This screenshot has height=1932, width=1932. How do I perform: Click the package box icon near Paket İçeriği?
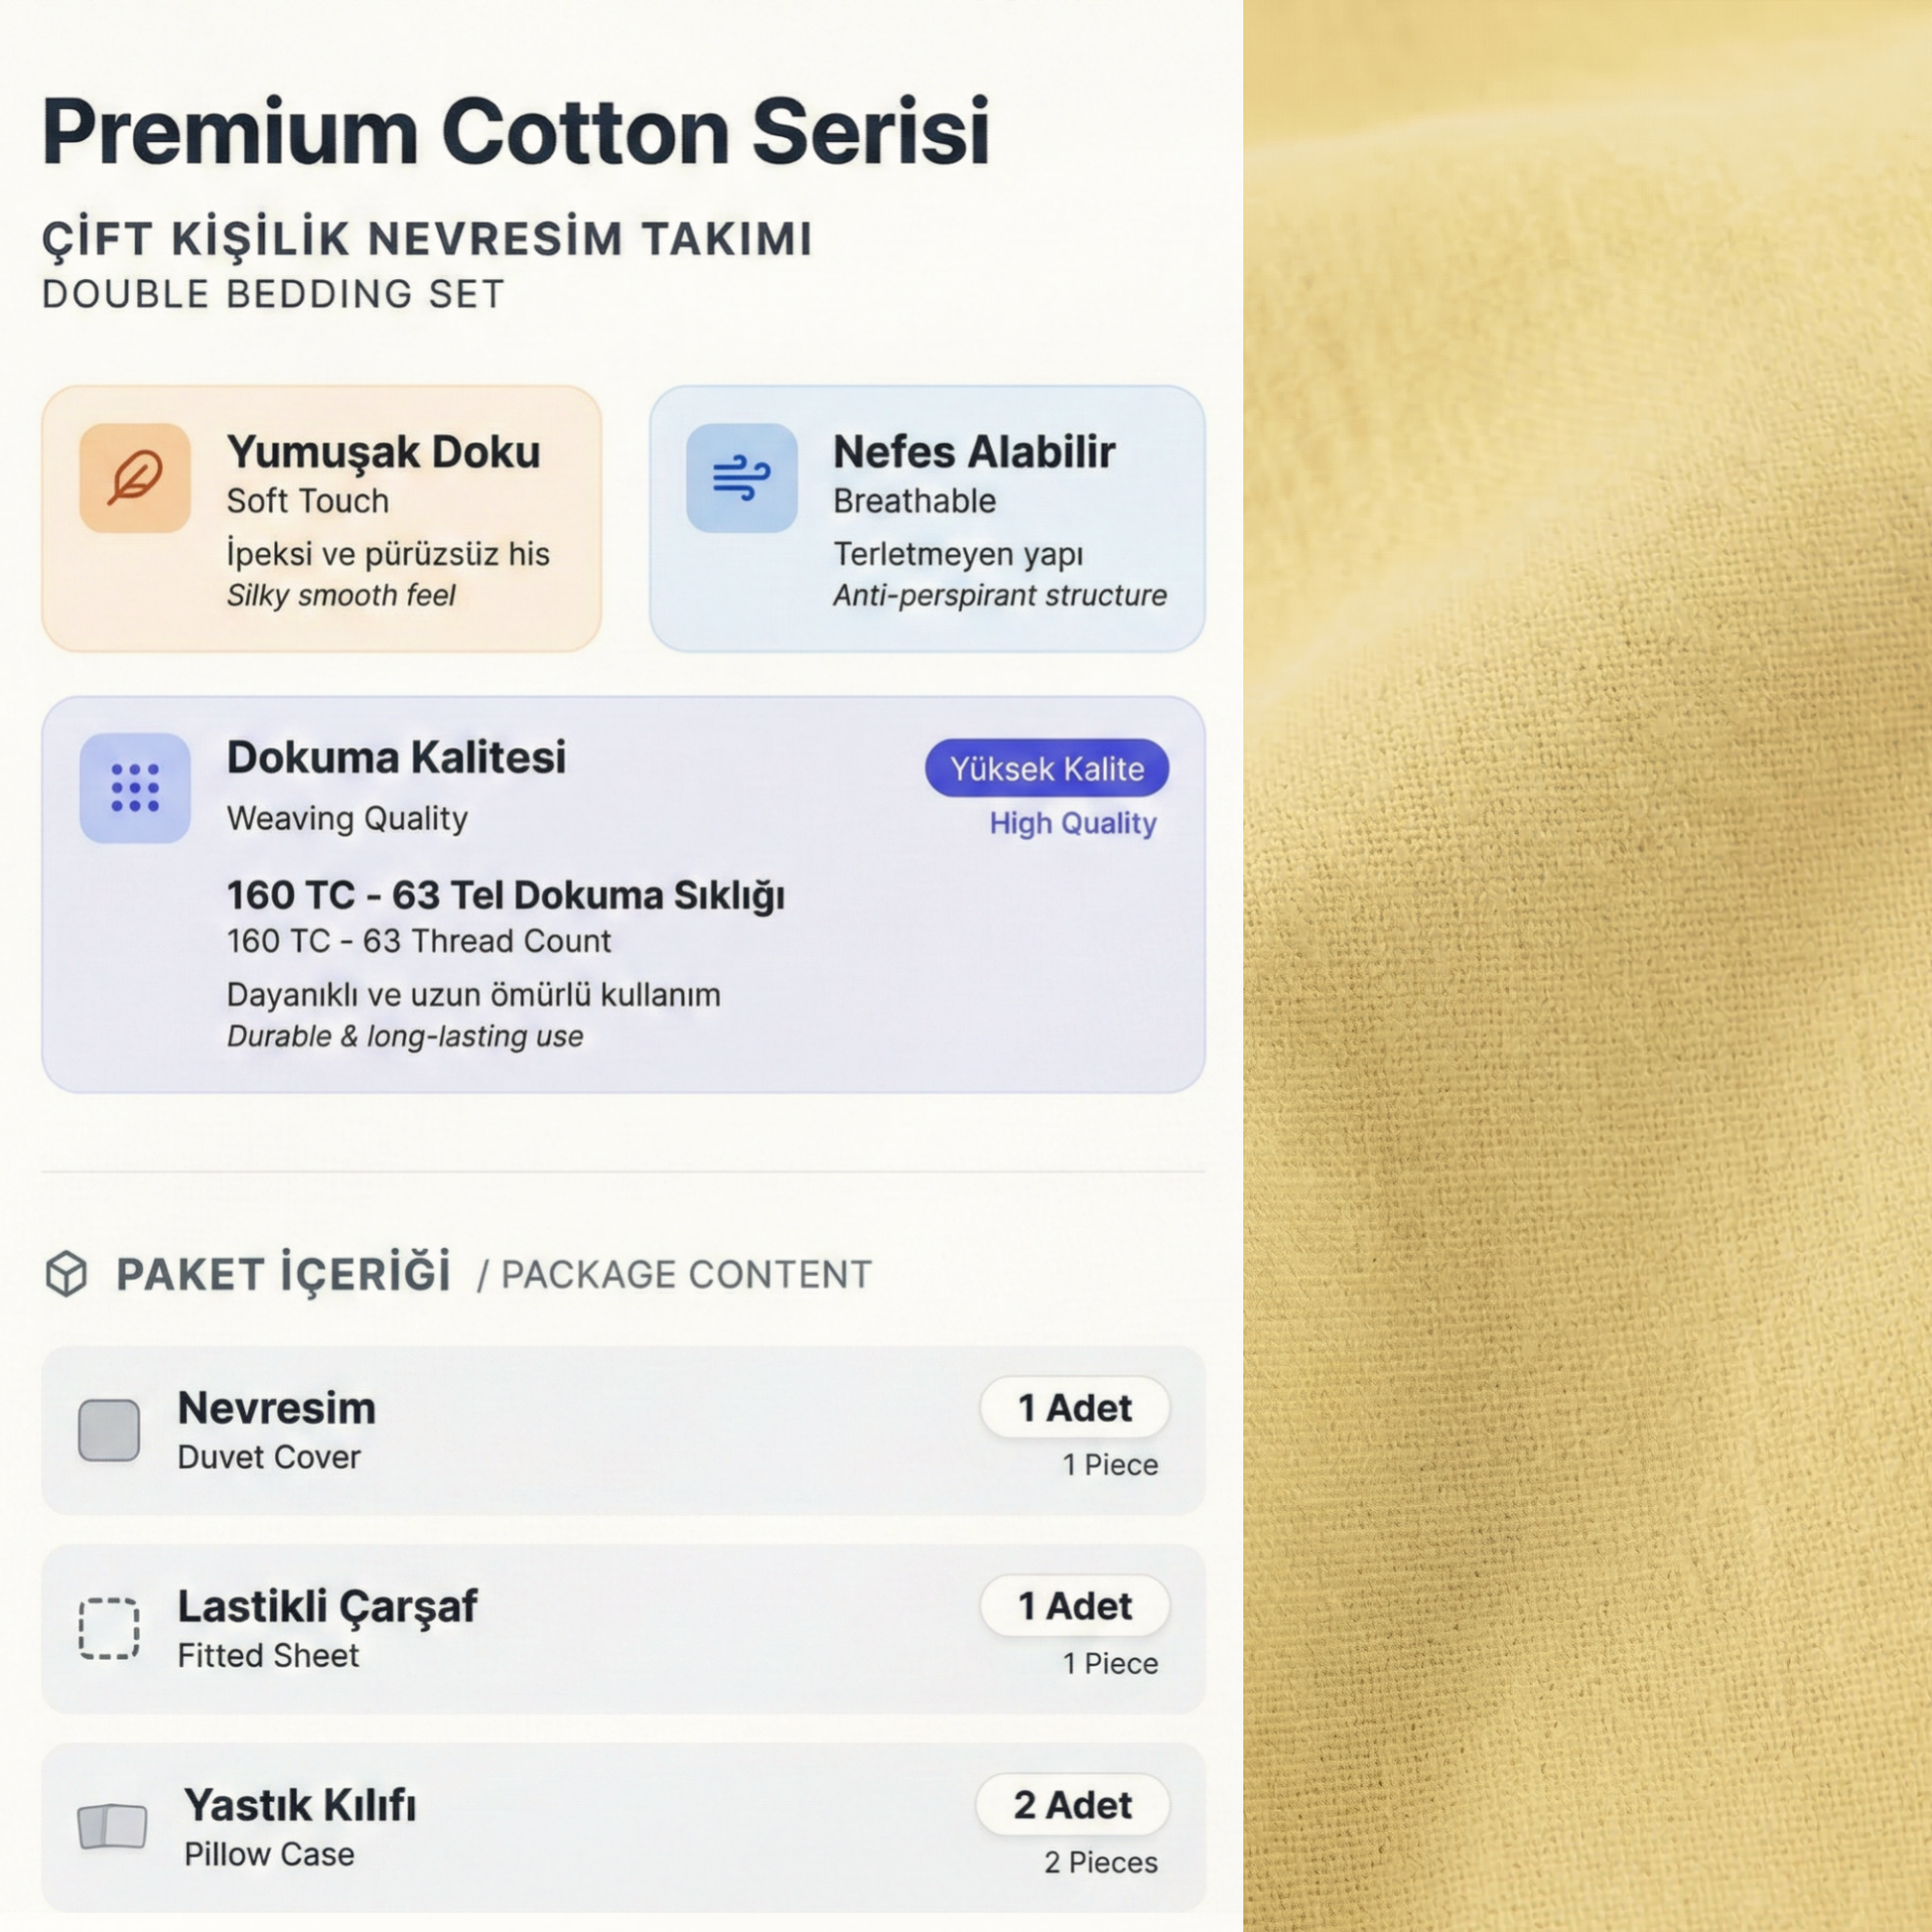[67, 1273]
